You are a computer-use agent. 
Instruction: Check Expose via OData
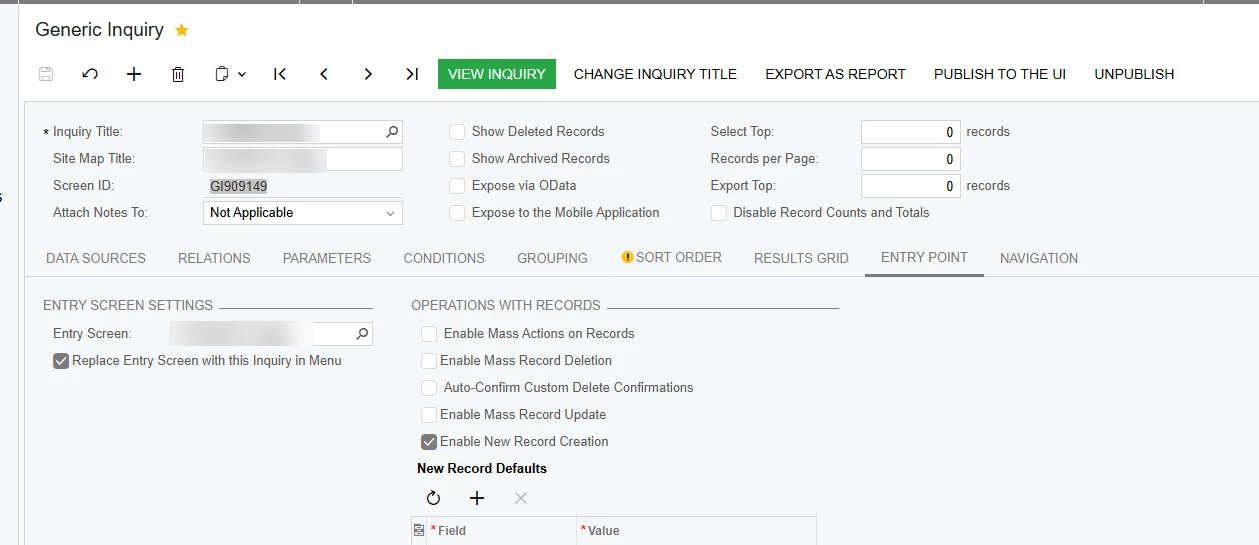(457, 185)
